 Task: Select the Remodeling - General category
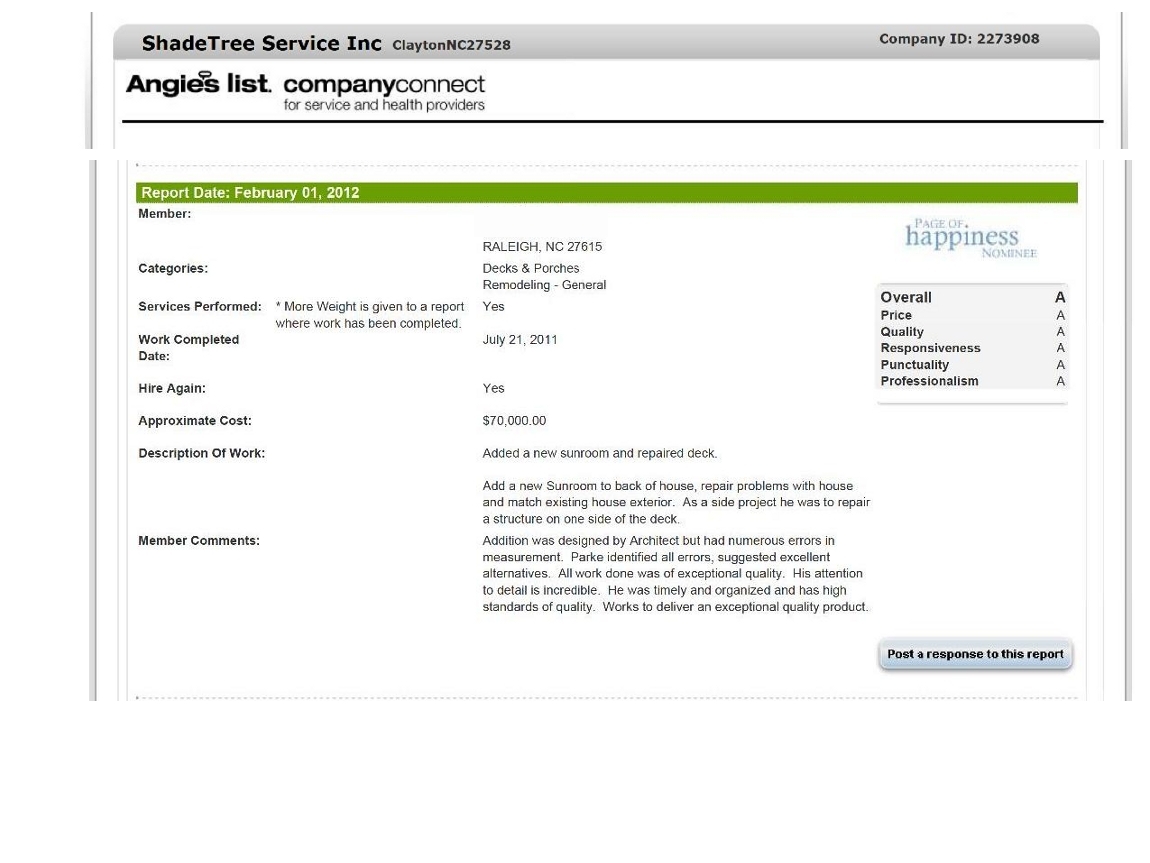544,285
